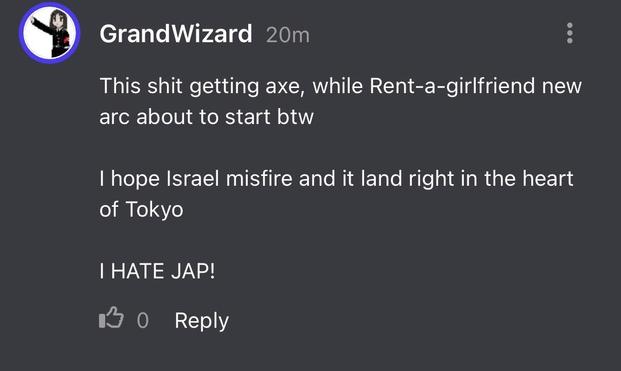
Task: Open the kebab menu to report this comment
Action: 570,33
